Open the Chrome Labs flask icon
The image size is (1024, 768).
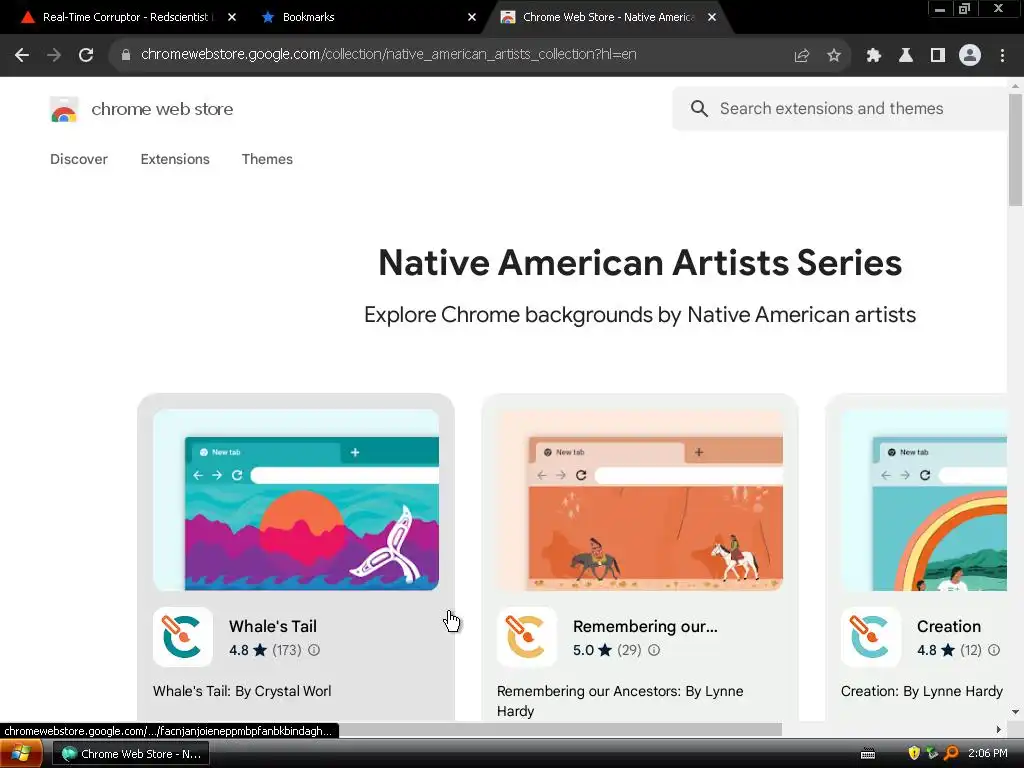pyautogui.click(x=905, y=55)
